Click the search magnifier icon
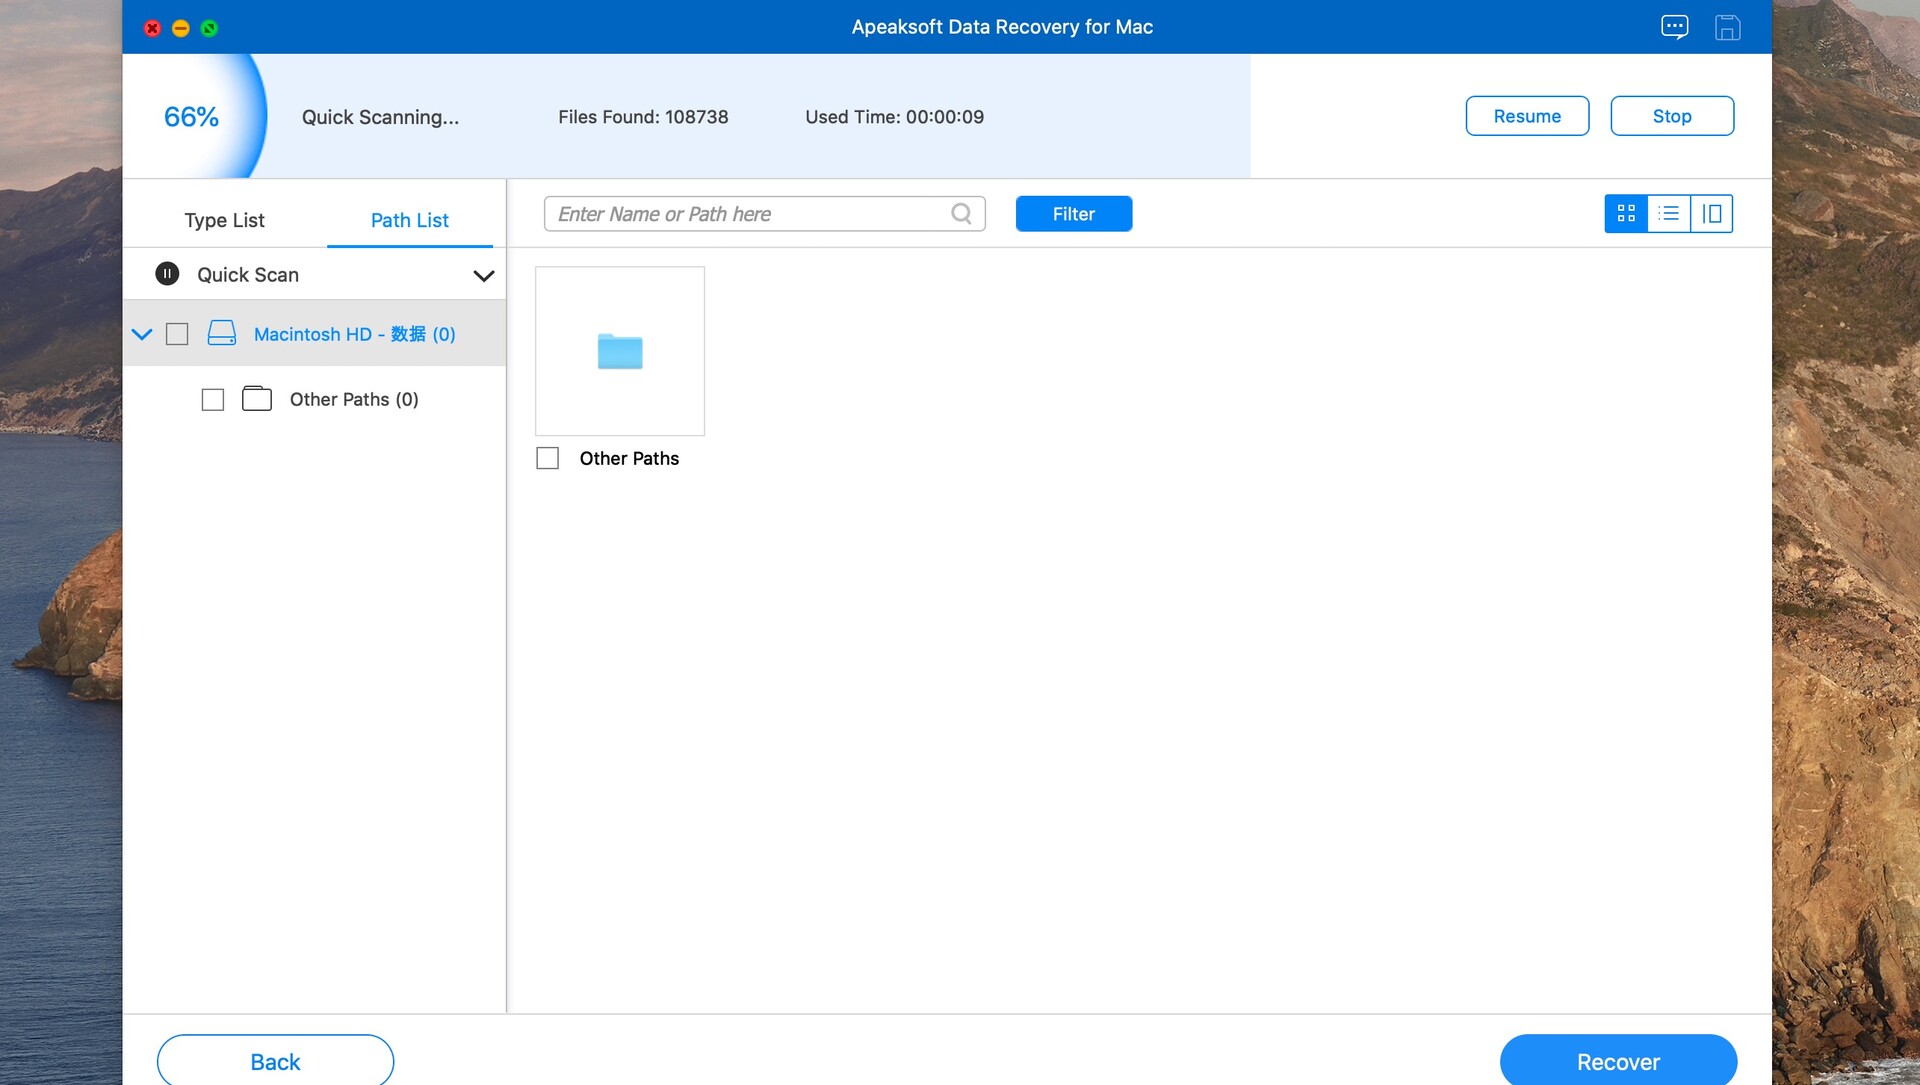The image size is (1920, 1085). (x=961, y=214)
